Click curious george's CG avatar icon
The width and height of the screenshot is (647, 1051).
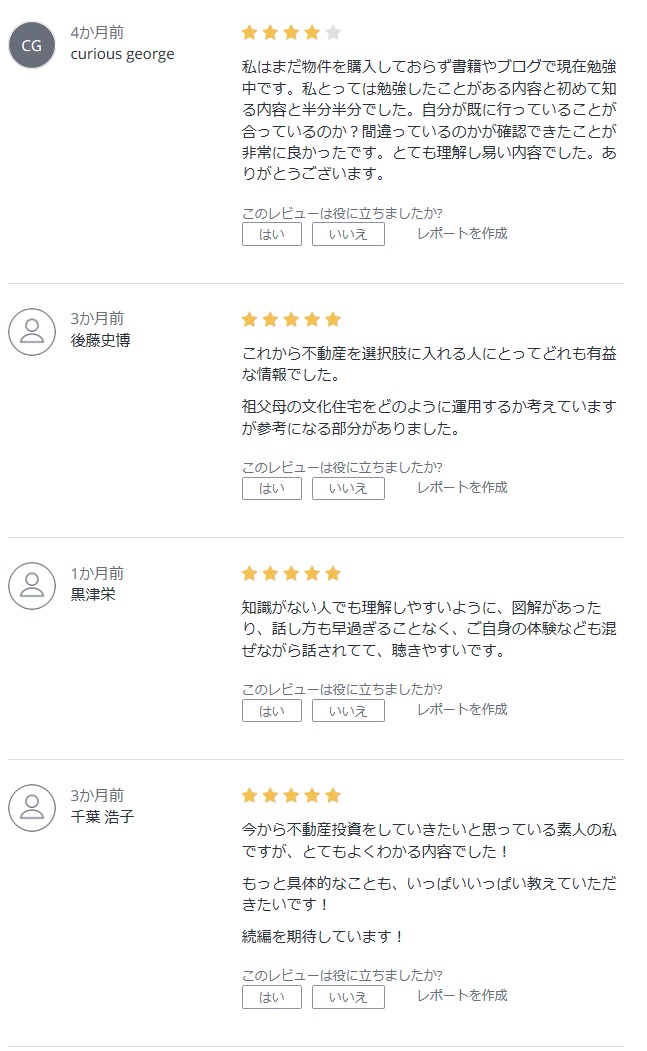[x=32, y=46]
